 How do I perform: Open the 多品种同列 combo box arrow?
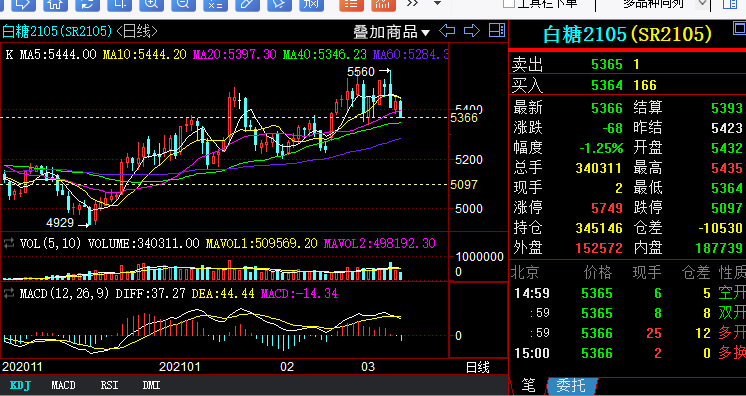coord(702,4)
